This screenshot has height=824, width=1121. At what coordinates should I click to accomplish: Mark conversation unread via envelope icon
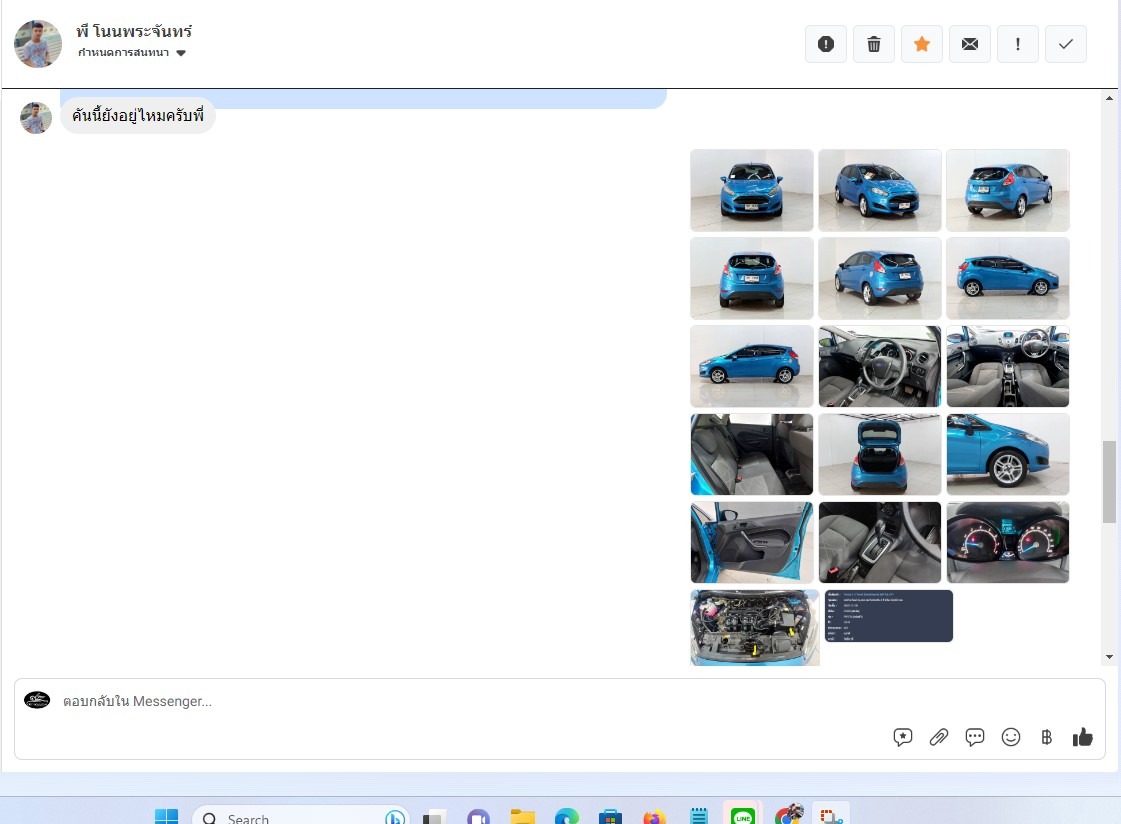click(970, 44)
